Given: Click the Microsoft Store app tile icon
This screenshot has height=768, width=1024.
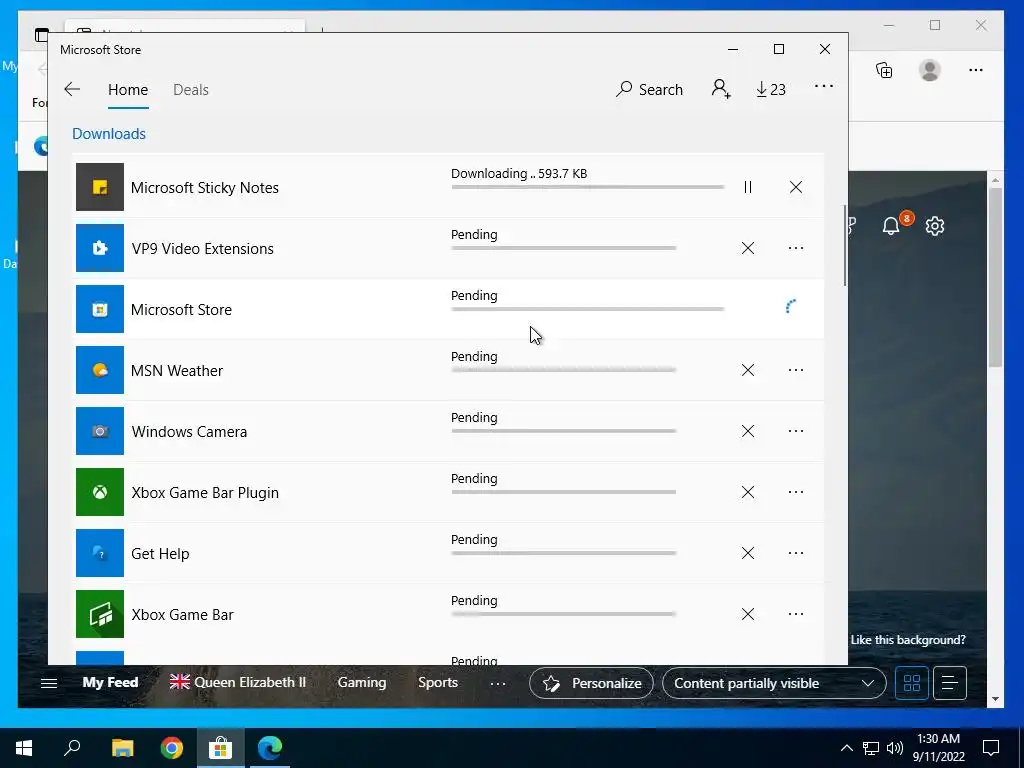Looking at the screenshot, I should click(100, 309).
